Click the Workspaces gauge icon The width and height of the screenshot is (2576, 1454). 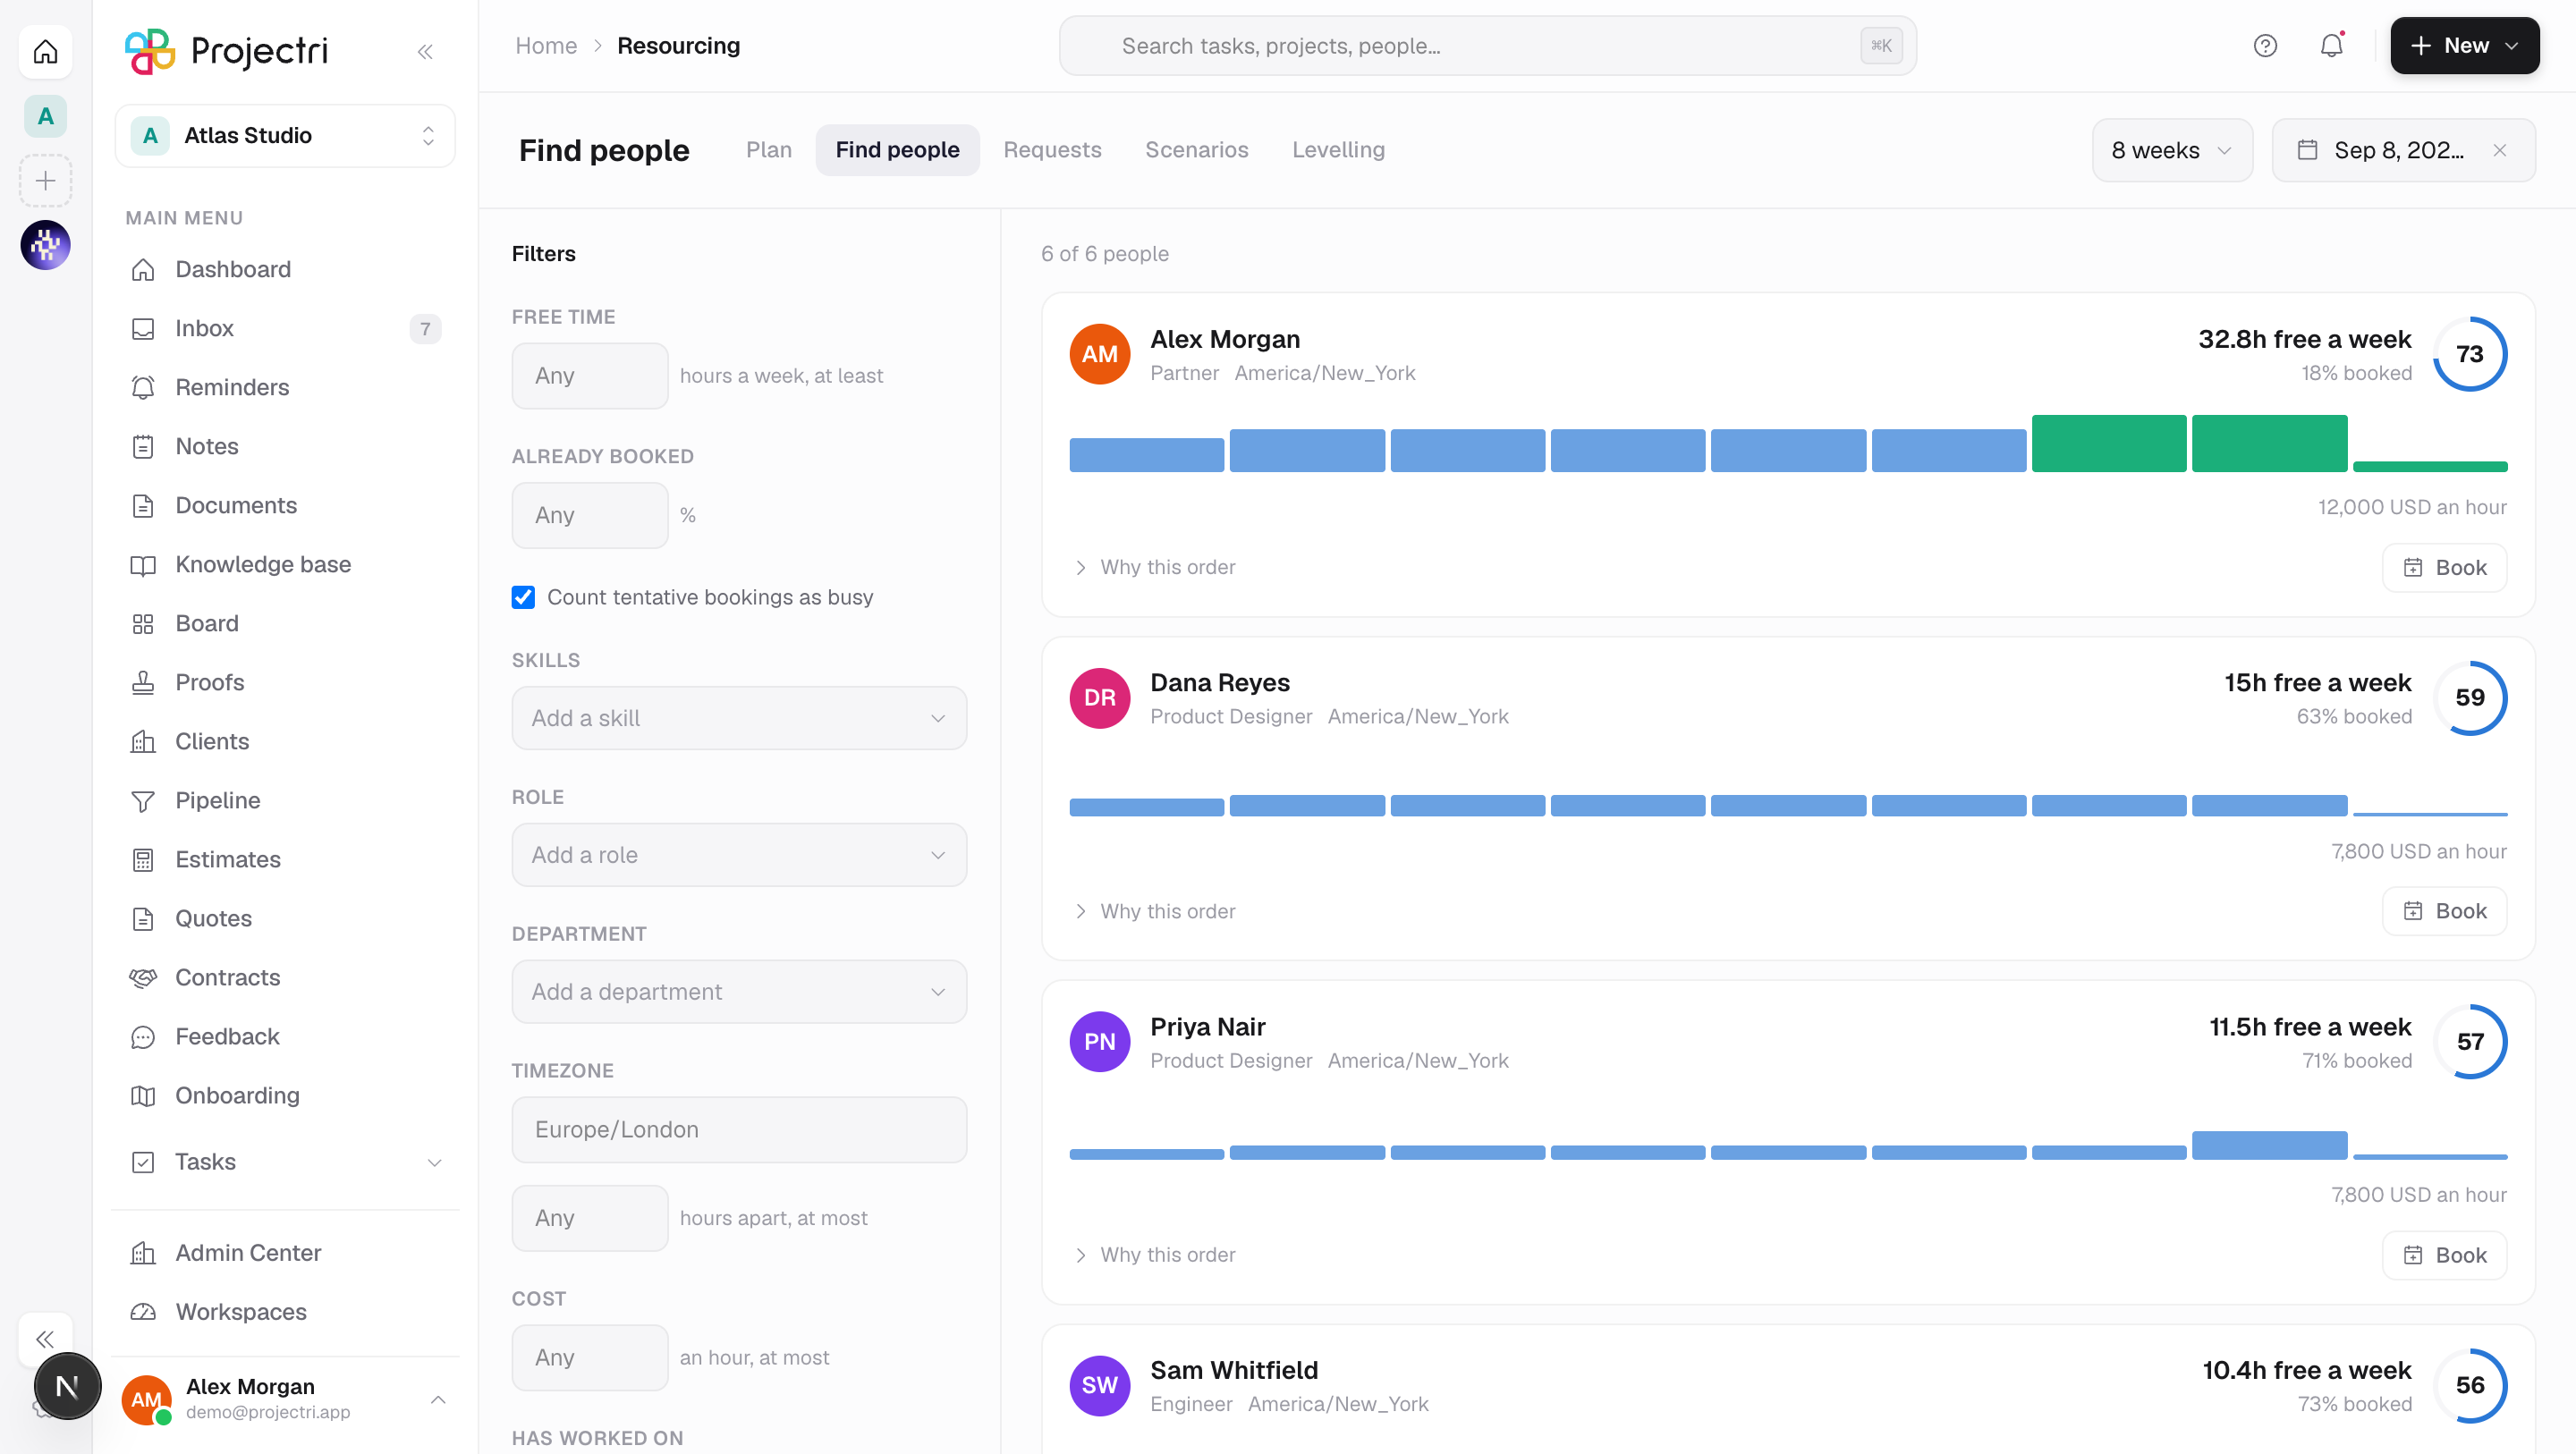[143, 1312]
